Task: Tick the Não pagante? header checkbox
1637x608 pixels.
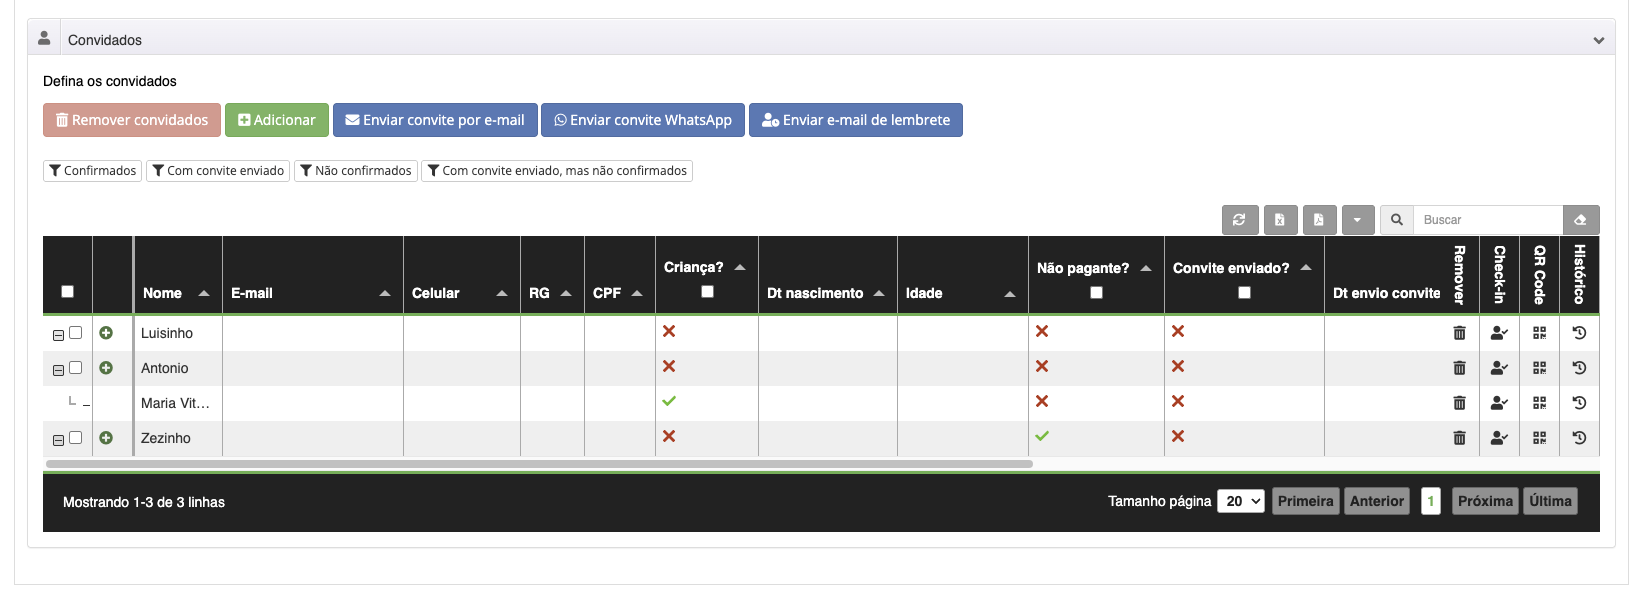Action: click(x=1097, y=293)
